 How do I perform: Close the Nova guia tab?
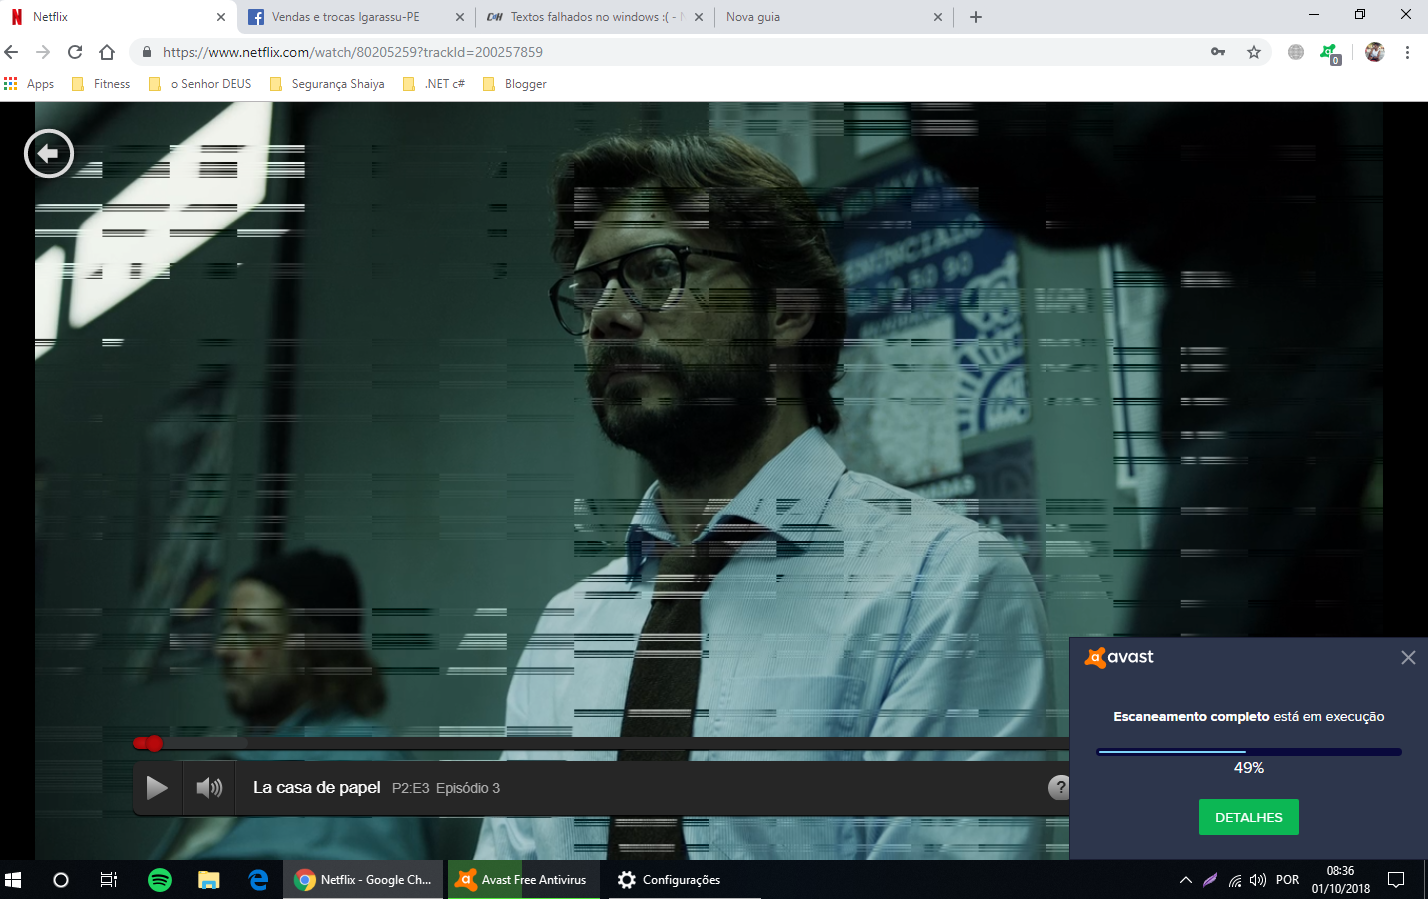(938, 17)
